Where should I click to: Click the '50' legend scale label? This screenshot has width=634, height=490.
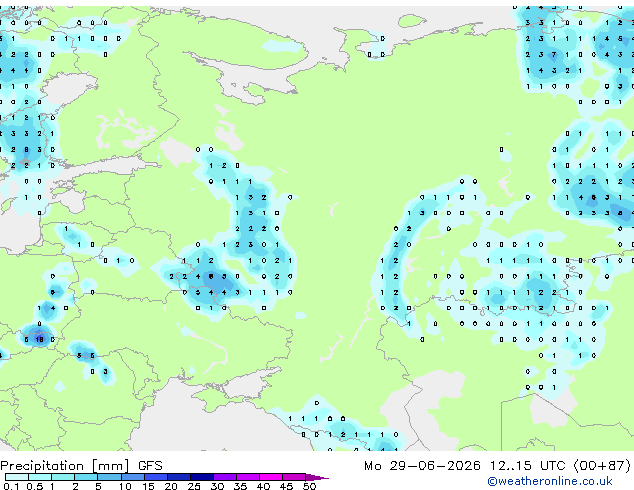point(309,486)
